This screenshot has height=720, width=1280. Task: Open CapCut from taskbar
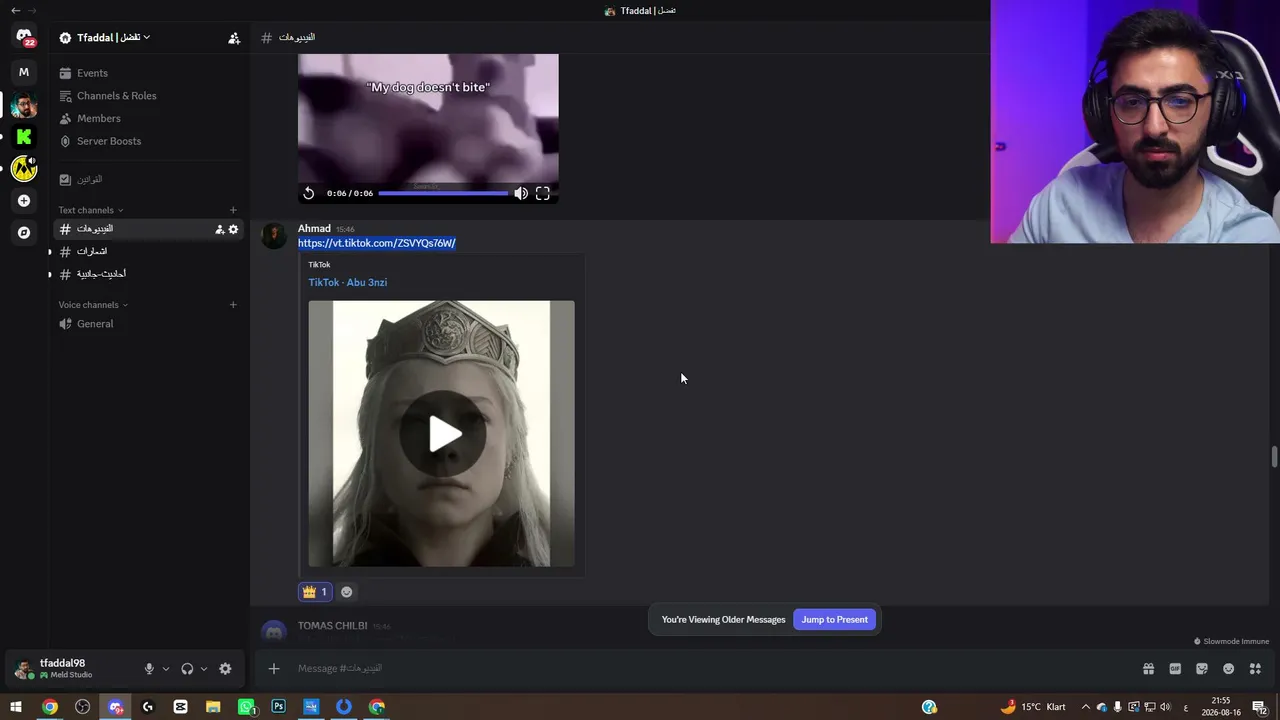[180, 707]
